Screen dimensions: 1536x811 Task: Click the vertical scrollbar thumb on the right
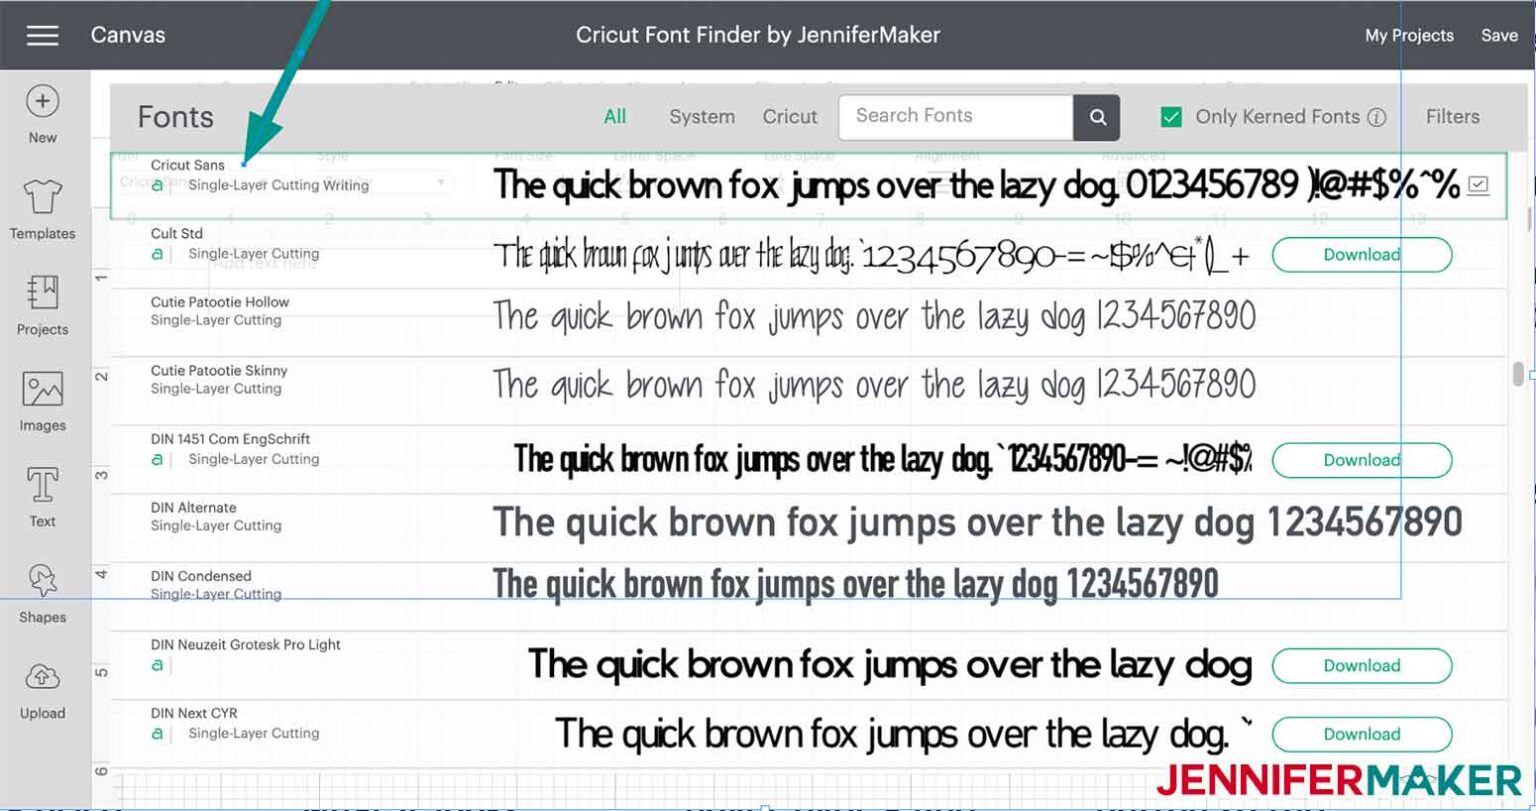coord(1519,373)
